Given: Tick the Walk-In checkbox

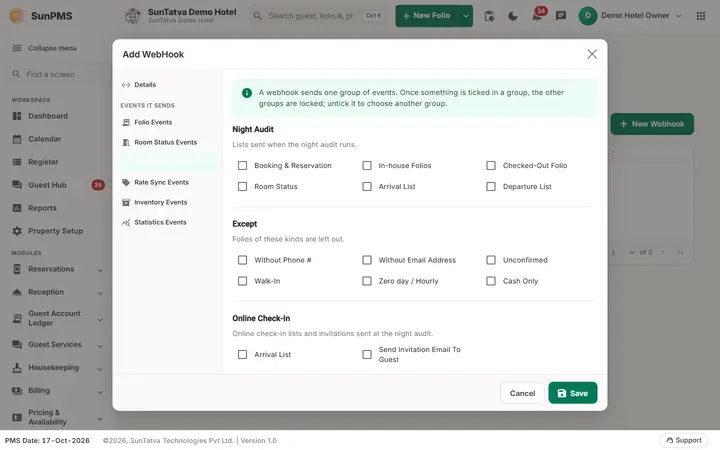Looking at the screenshot, I should tap(242, 281).
